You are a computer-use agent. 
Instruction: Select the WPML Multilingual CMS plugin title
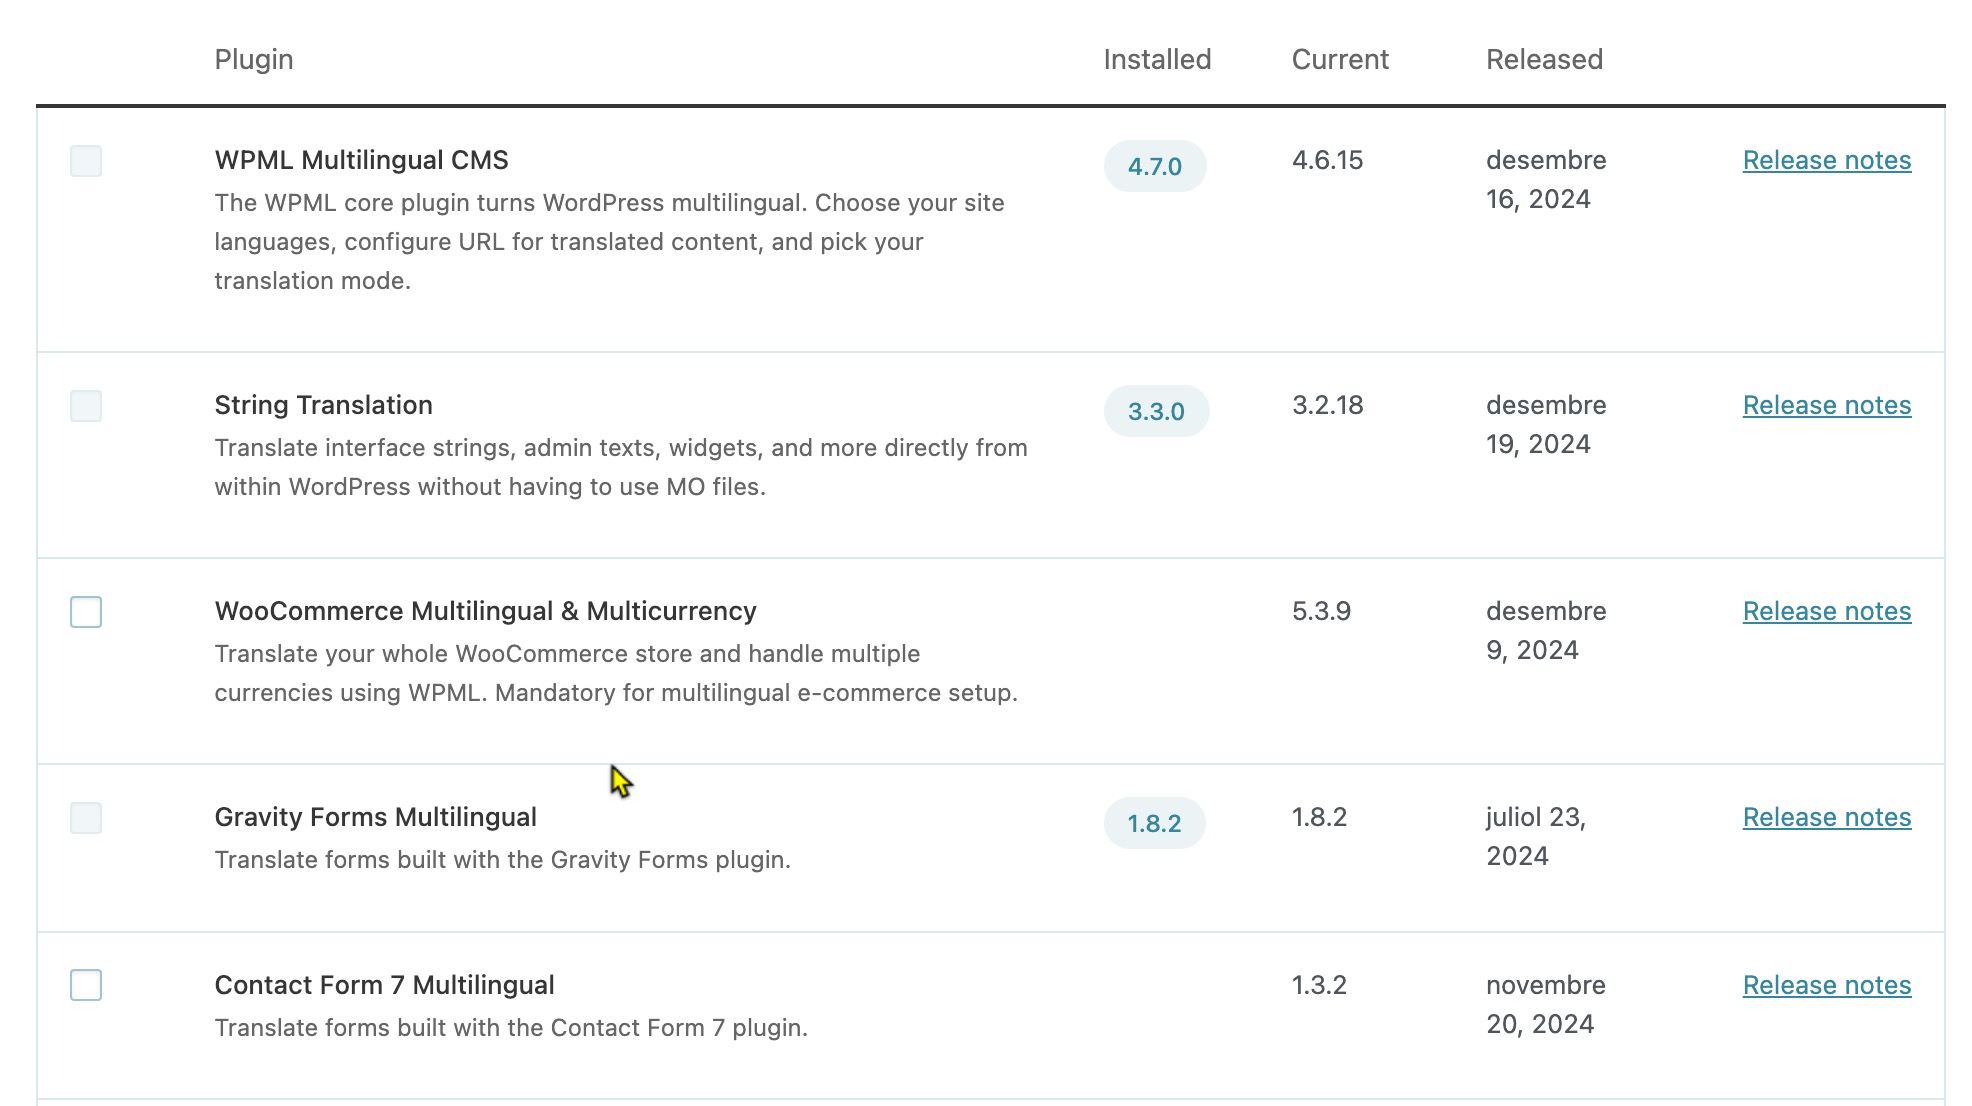click(x=361, y=160)
